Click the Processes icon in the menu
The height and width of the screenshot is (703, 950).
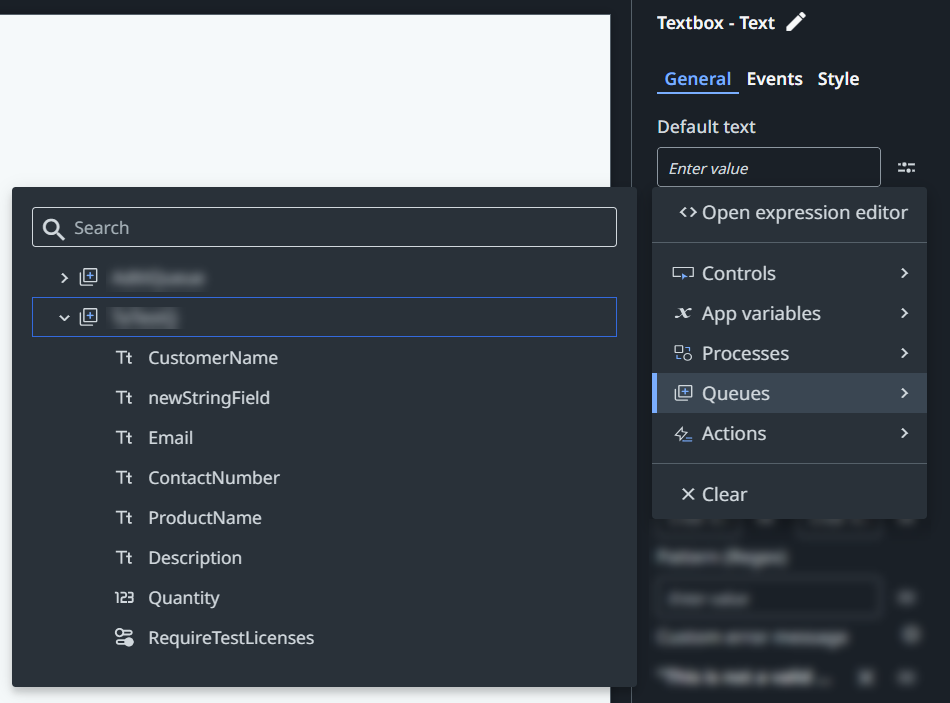pyautogui.click(x=683, y=353)
